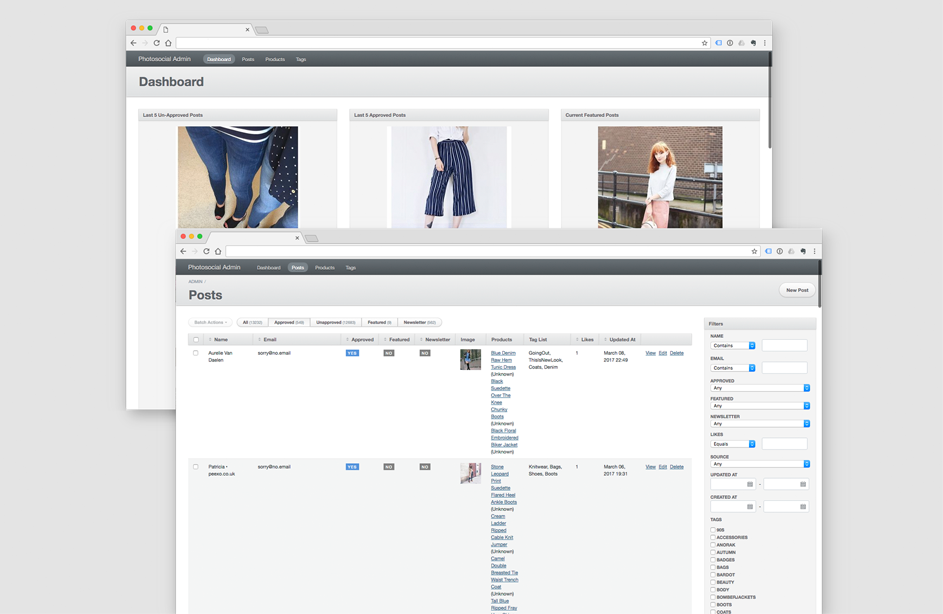Open the calendar icon in first Updated At field

[750, 484]
